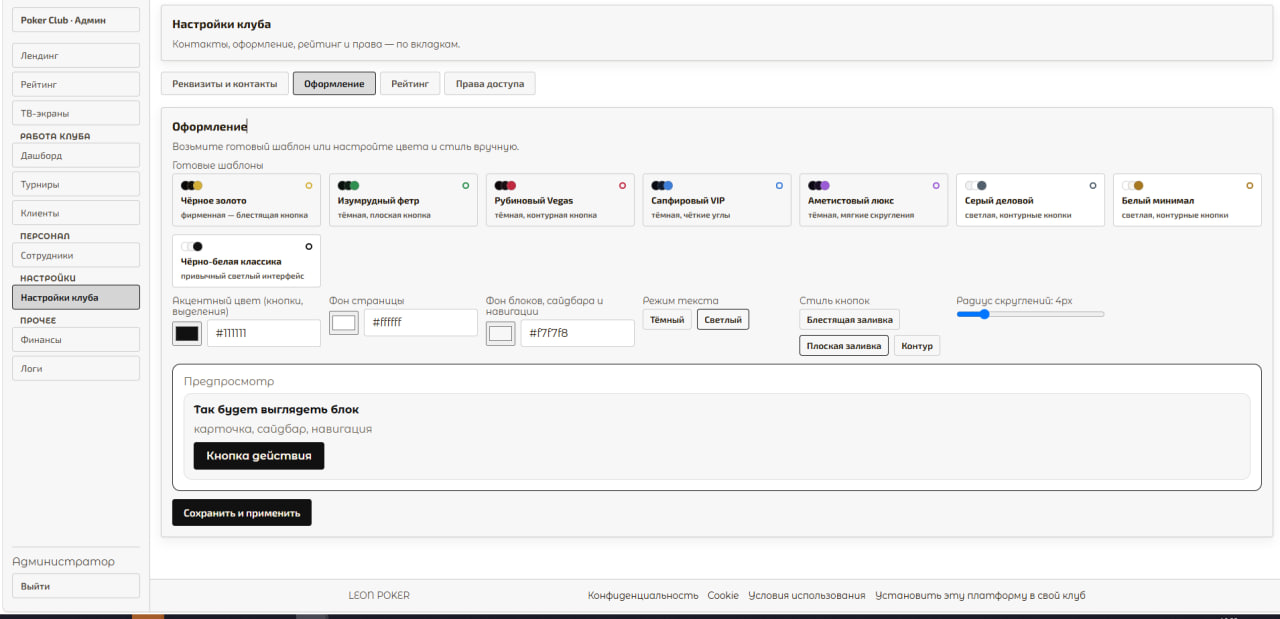Open the page background color swatch
The height and width of the screenshot is (619, 1280).
pyautogui.click(x=344, y=323)
